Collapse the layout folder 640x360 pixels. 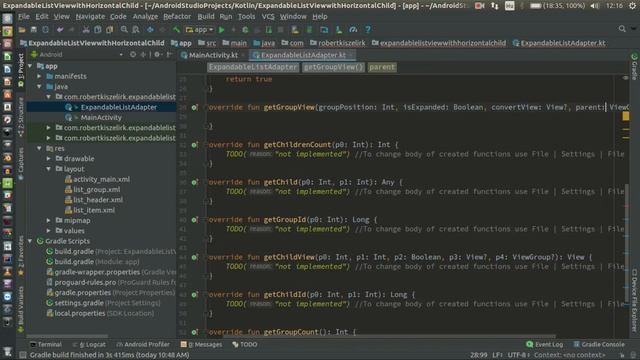pos(49,169)
